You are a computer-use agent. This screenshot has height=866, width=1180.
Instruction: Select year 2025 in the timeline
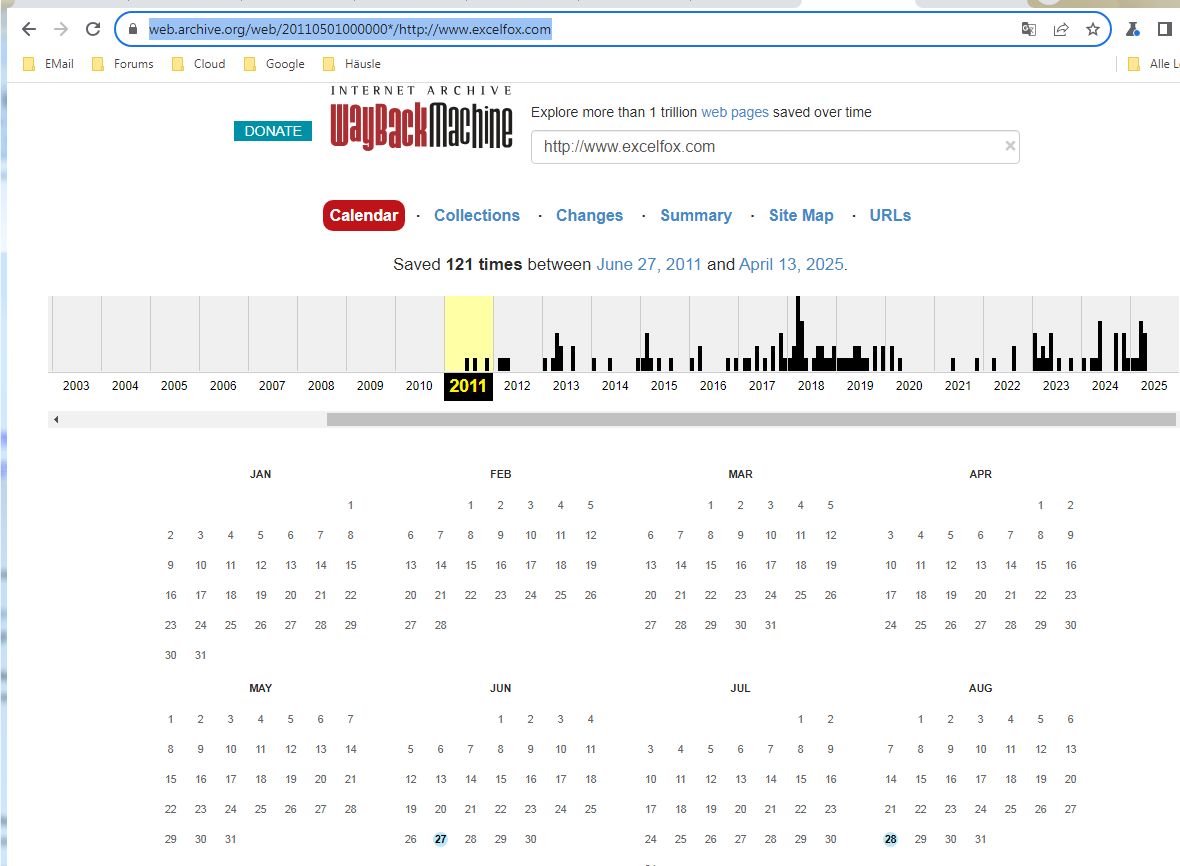click(1154, 385)
